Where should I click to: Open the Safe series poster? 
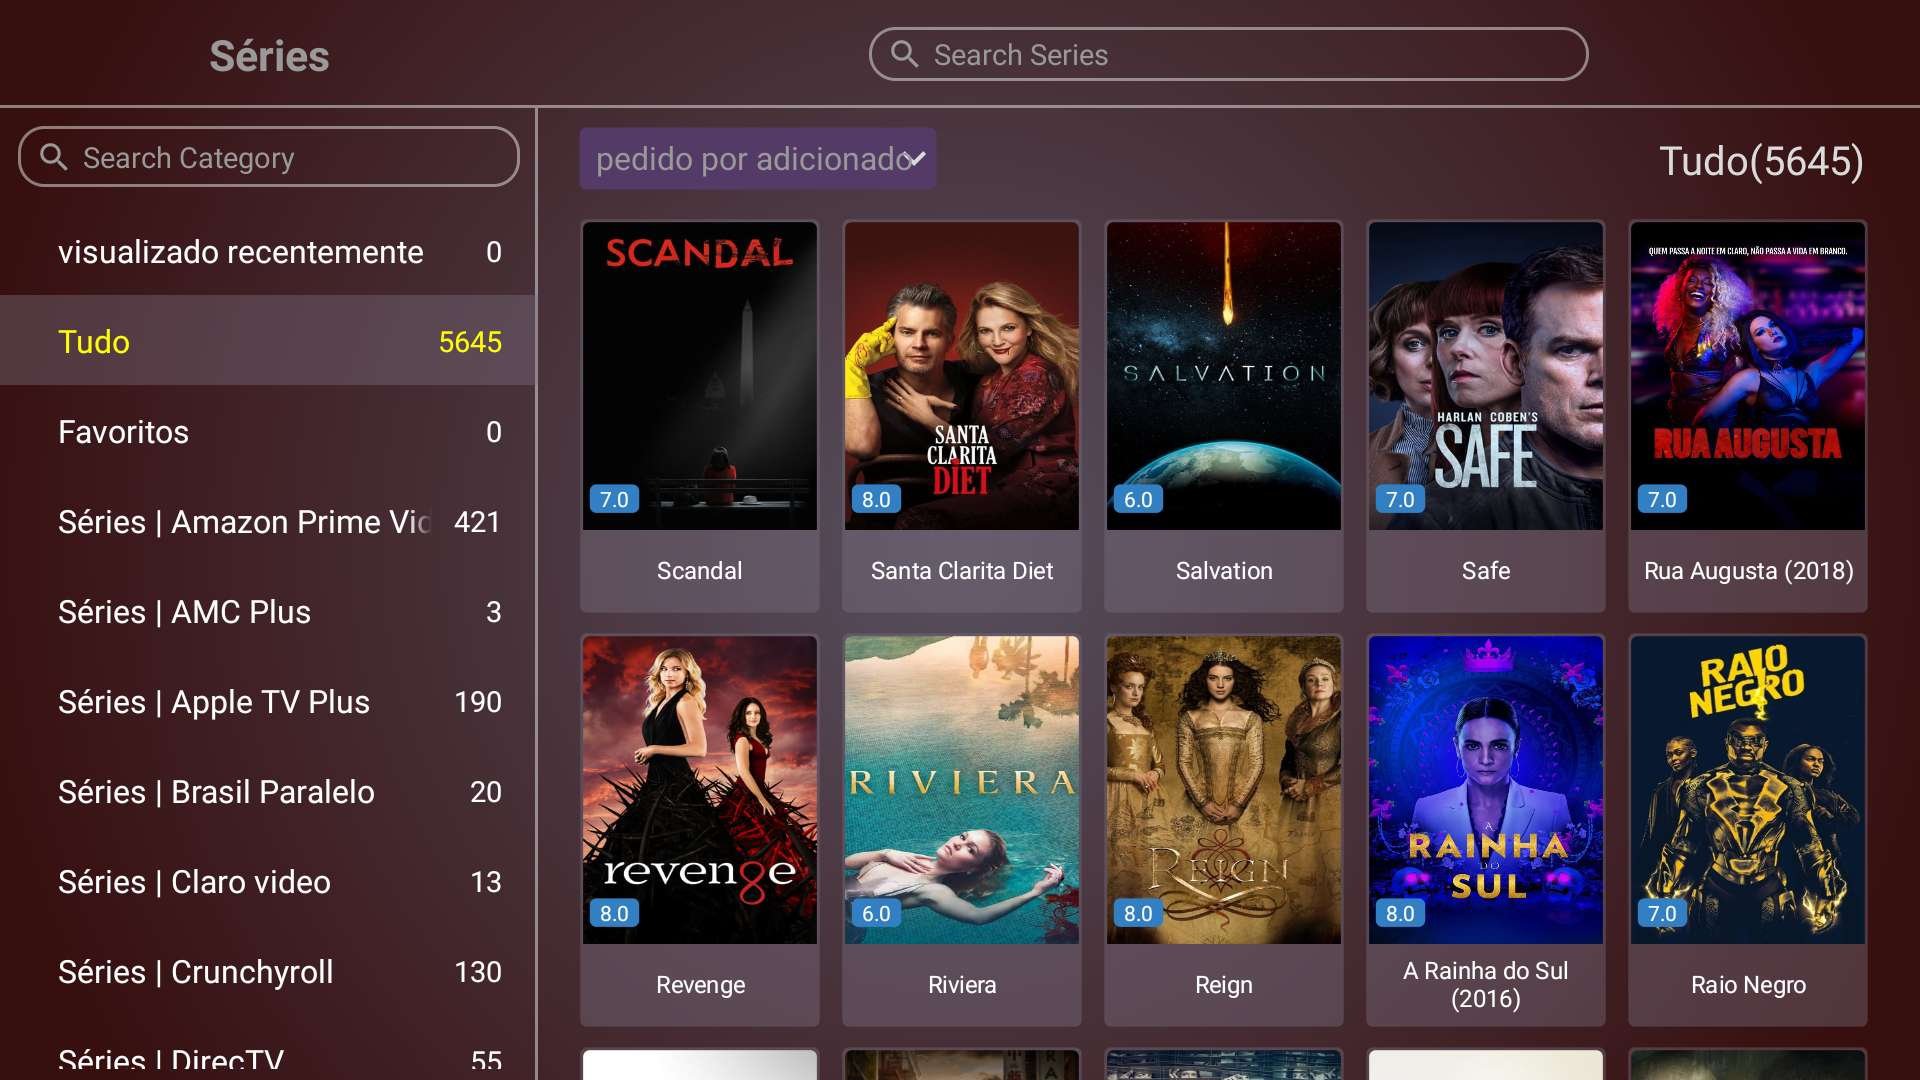1486,376
